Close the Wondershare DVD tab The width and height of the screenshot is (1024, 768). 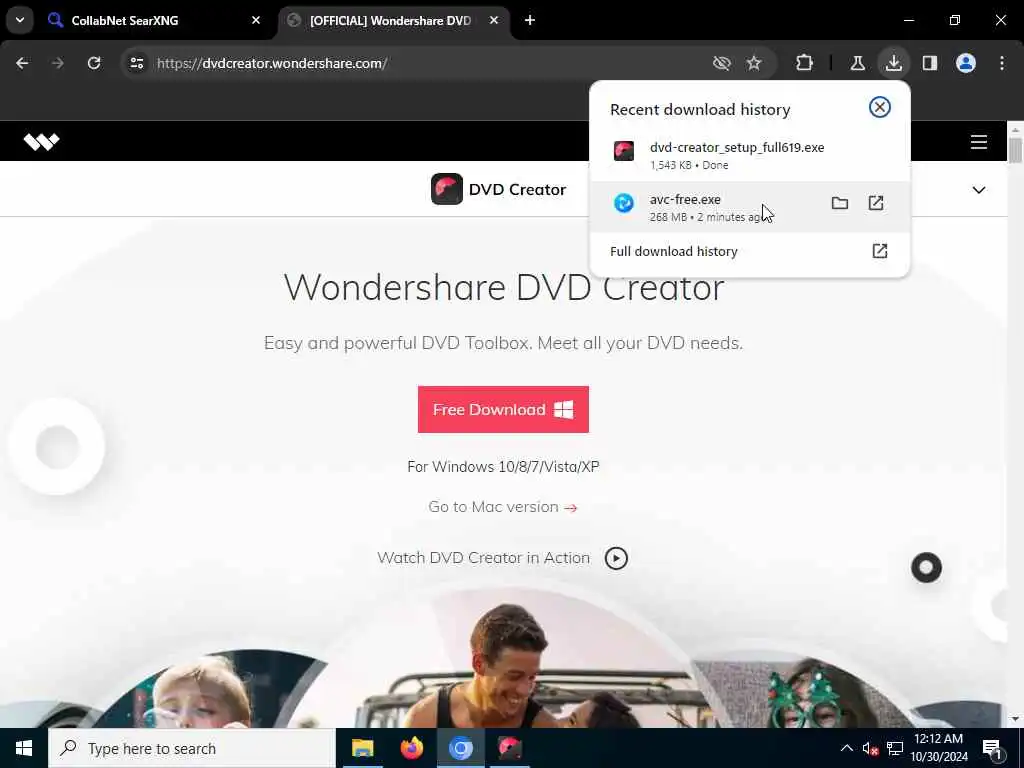494,20
